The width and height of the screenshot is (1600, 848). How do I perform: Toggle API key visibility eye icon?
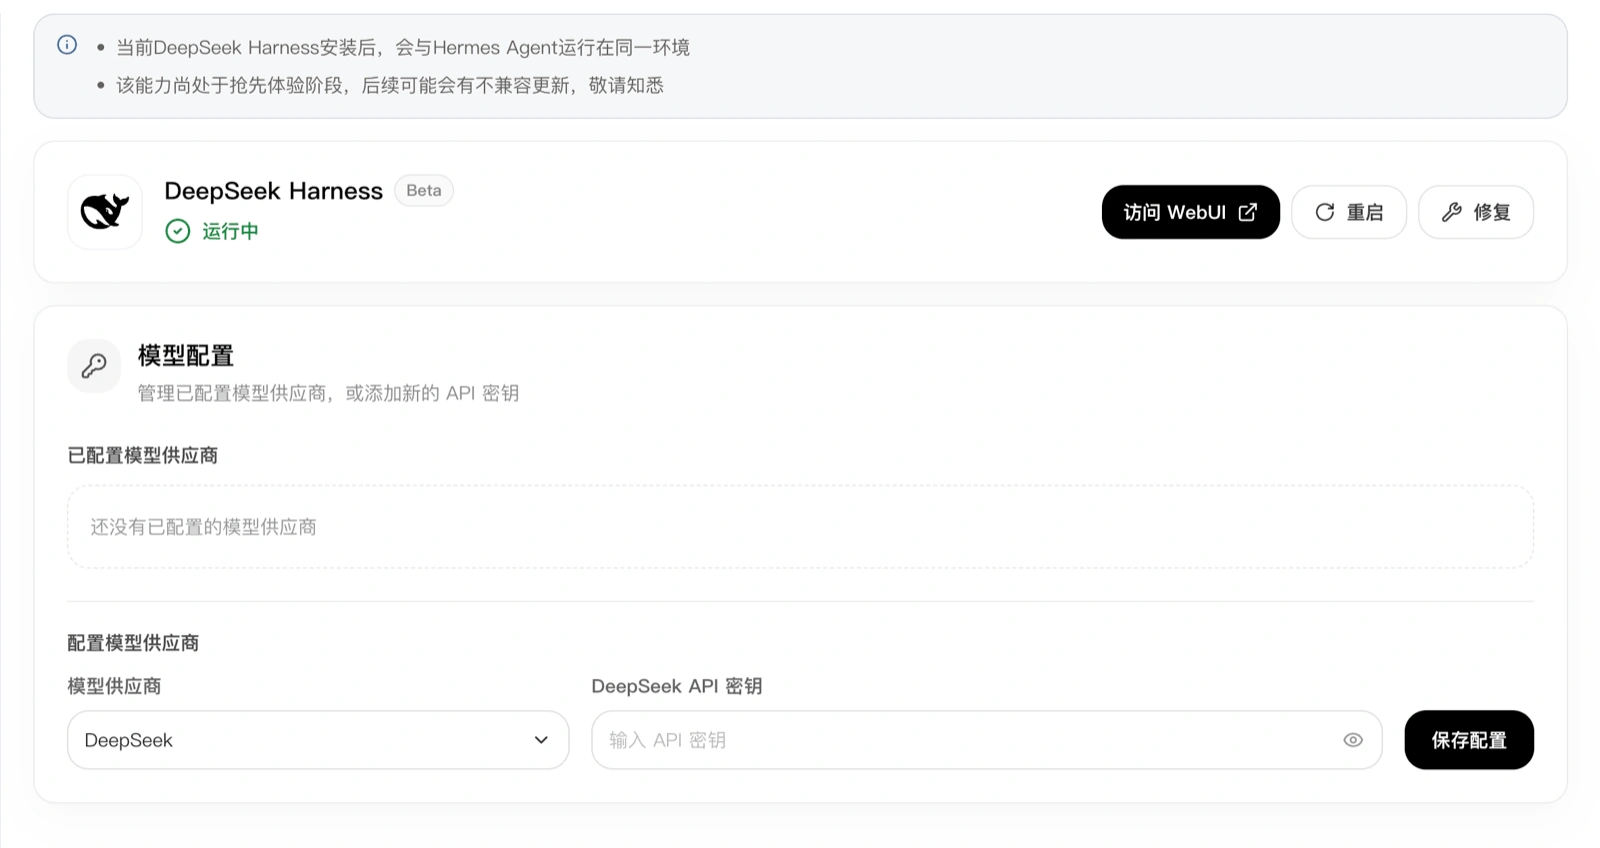(x=1353, y=740)
